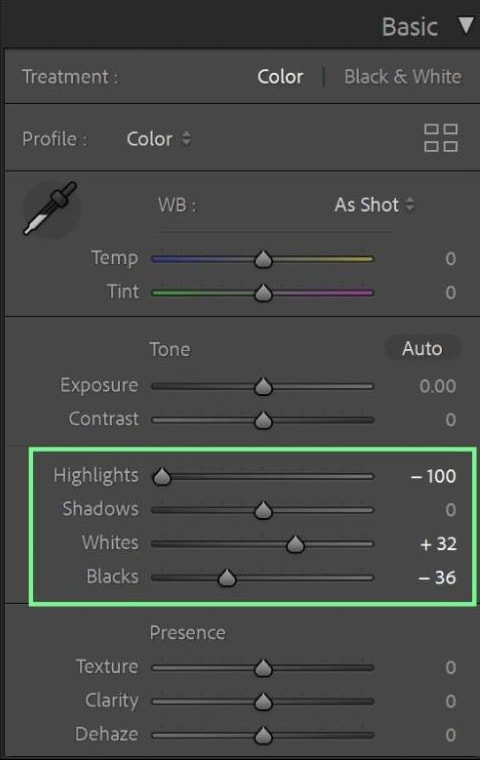Select Color treatment
This screenshot has width=480, height=760.
pos(280,77)
